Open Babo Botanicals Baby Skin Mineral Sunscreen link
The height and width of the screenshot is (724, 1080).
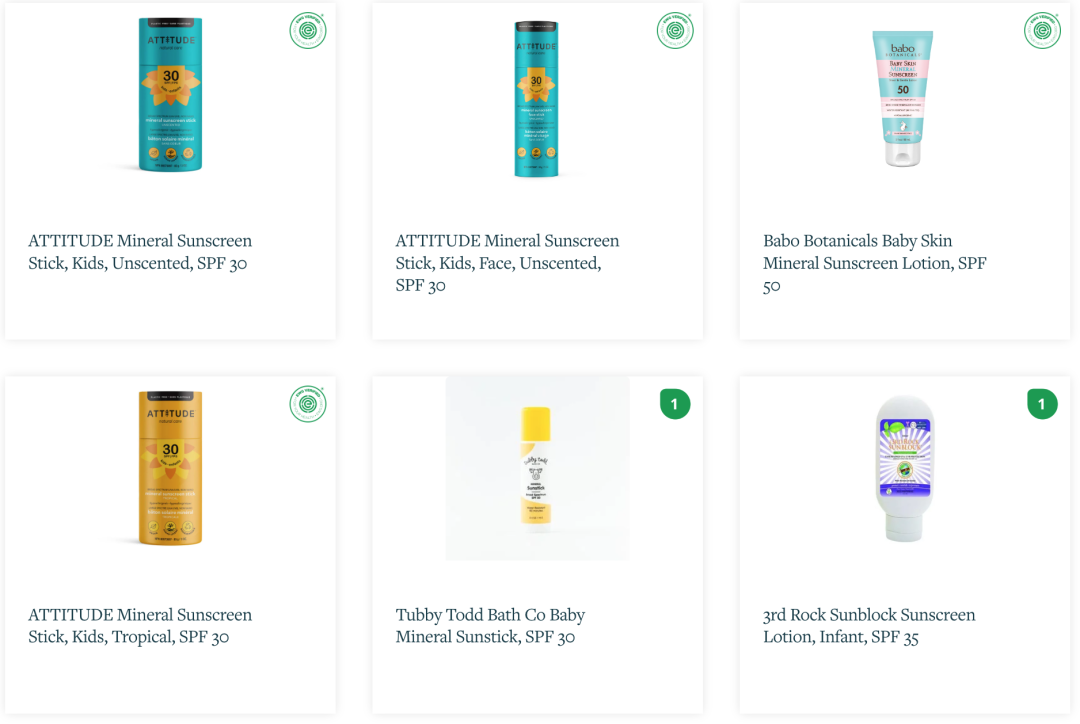click(874, 262)
